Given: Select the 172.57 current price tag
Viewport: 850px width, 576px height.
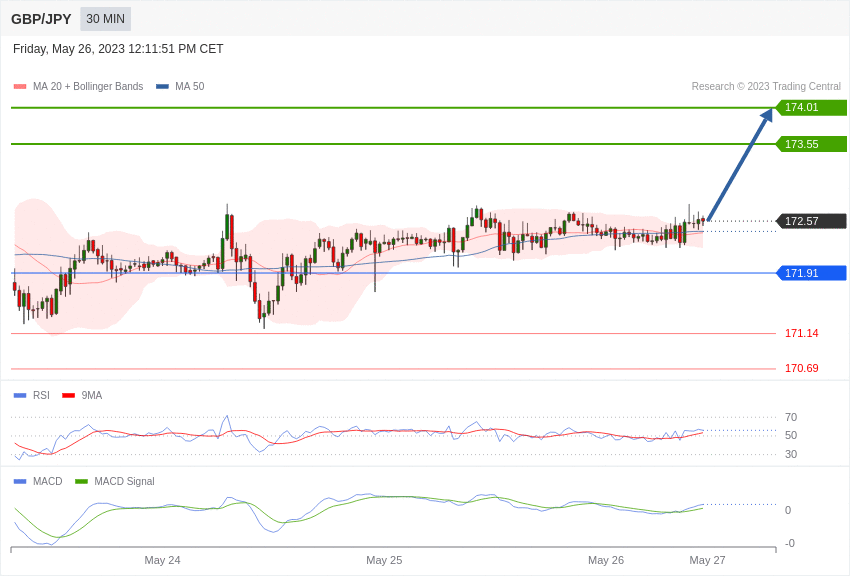Looking at the screenshot, I should click(812, 221).
